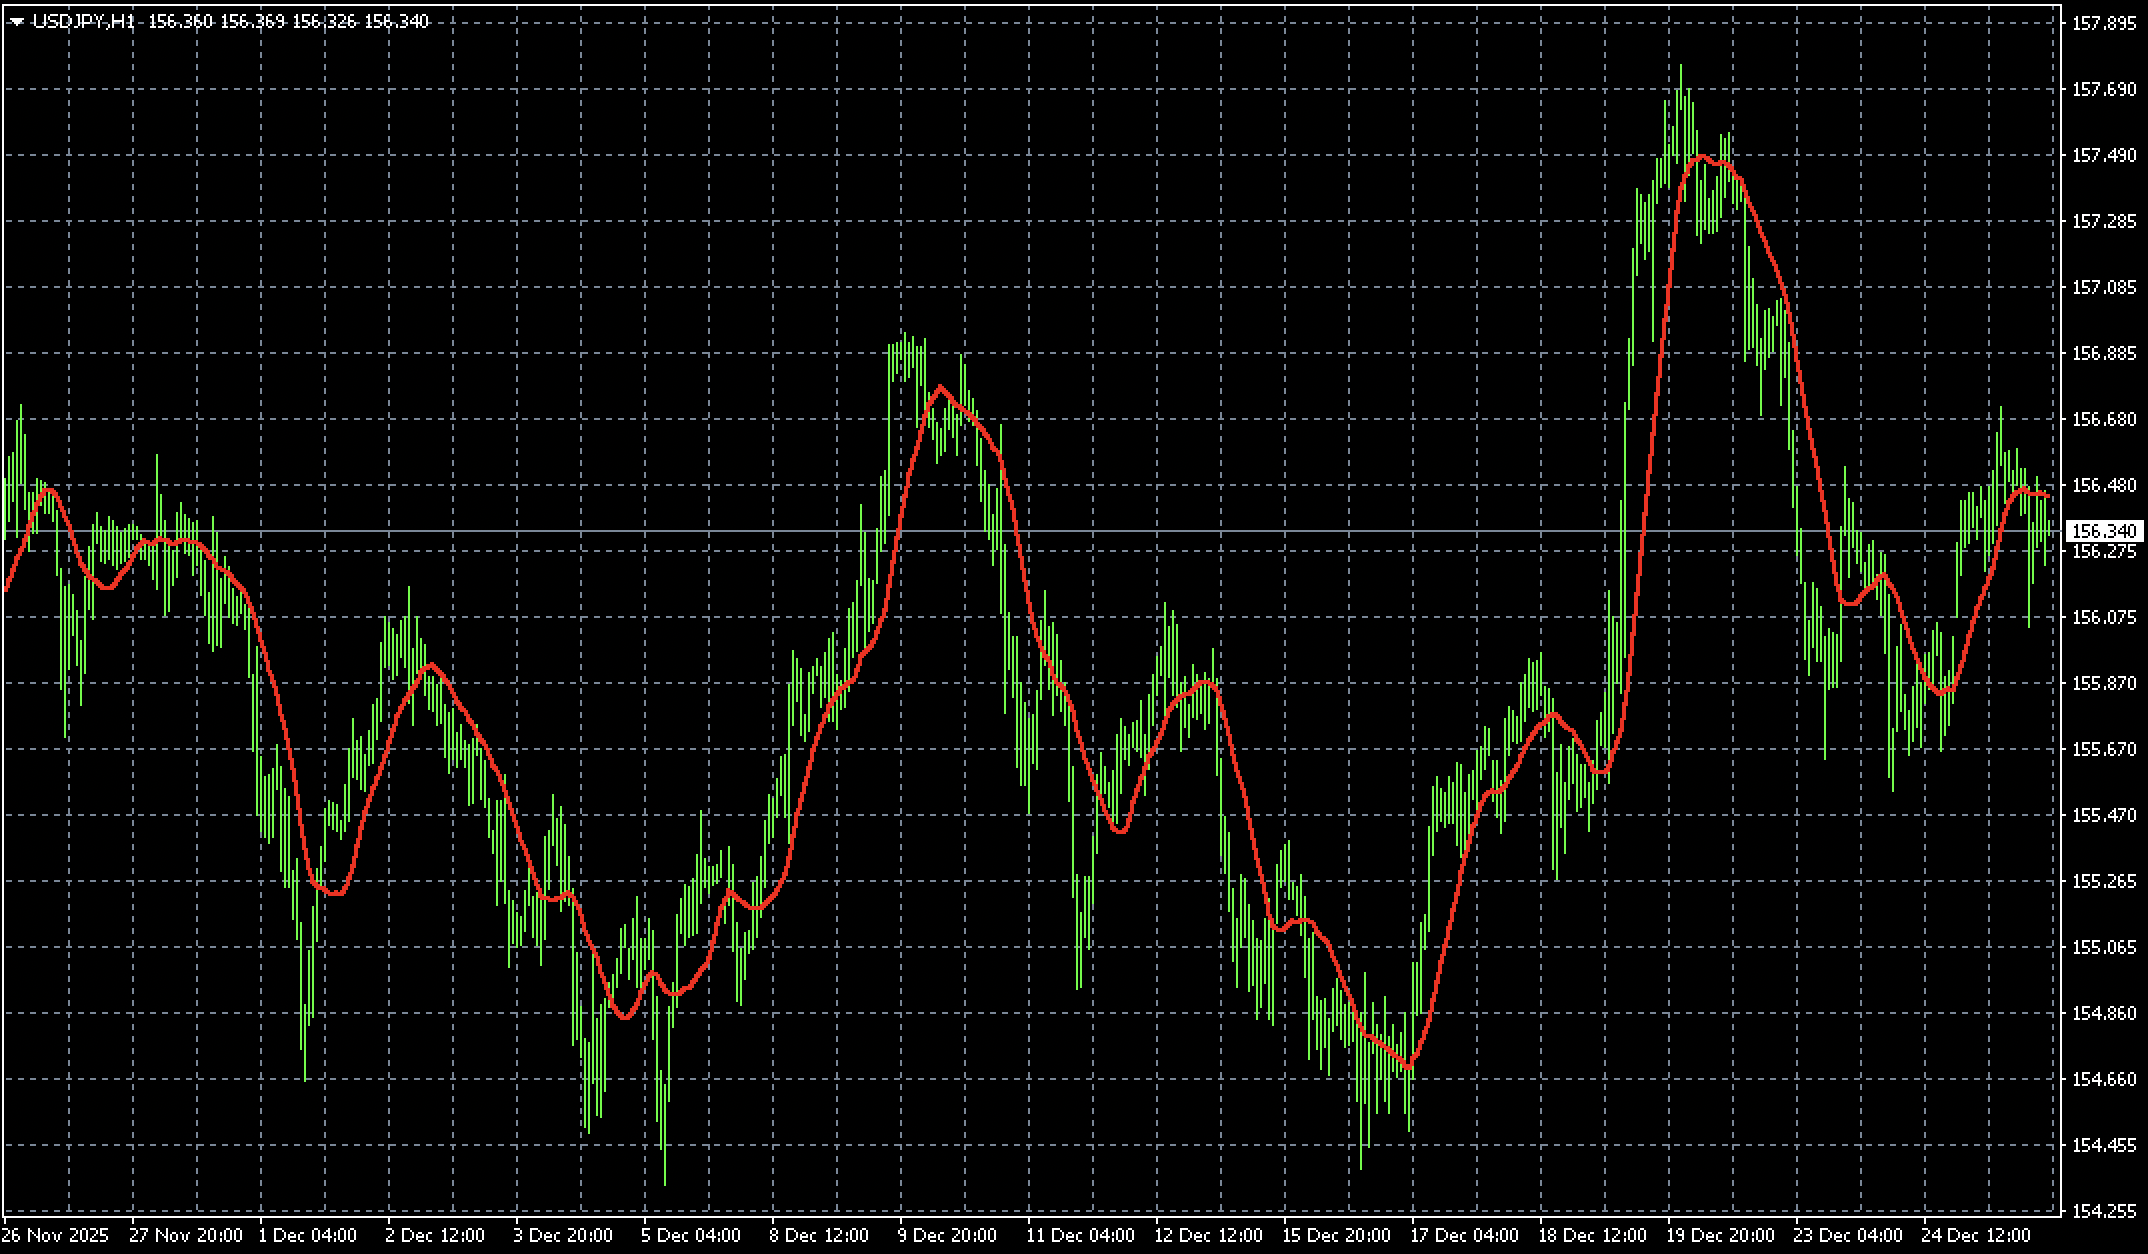Click the 157.895 price scale label

click(2103, 24)
